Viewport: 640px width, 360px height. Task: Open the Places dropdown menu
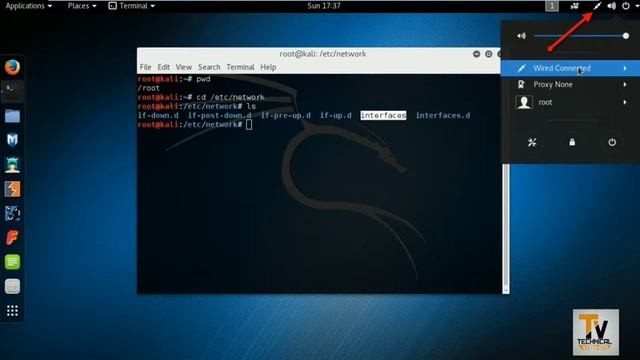tap(82, 6)
